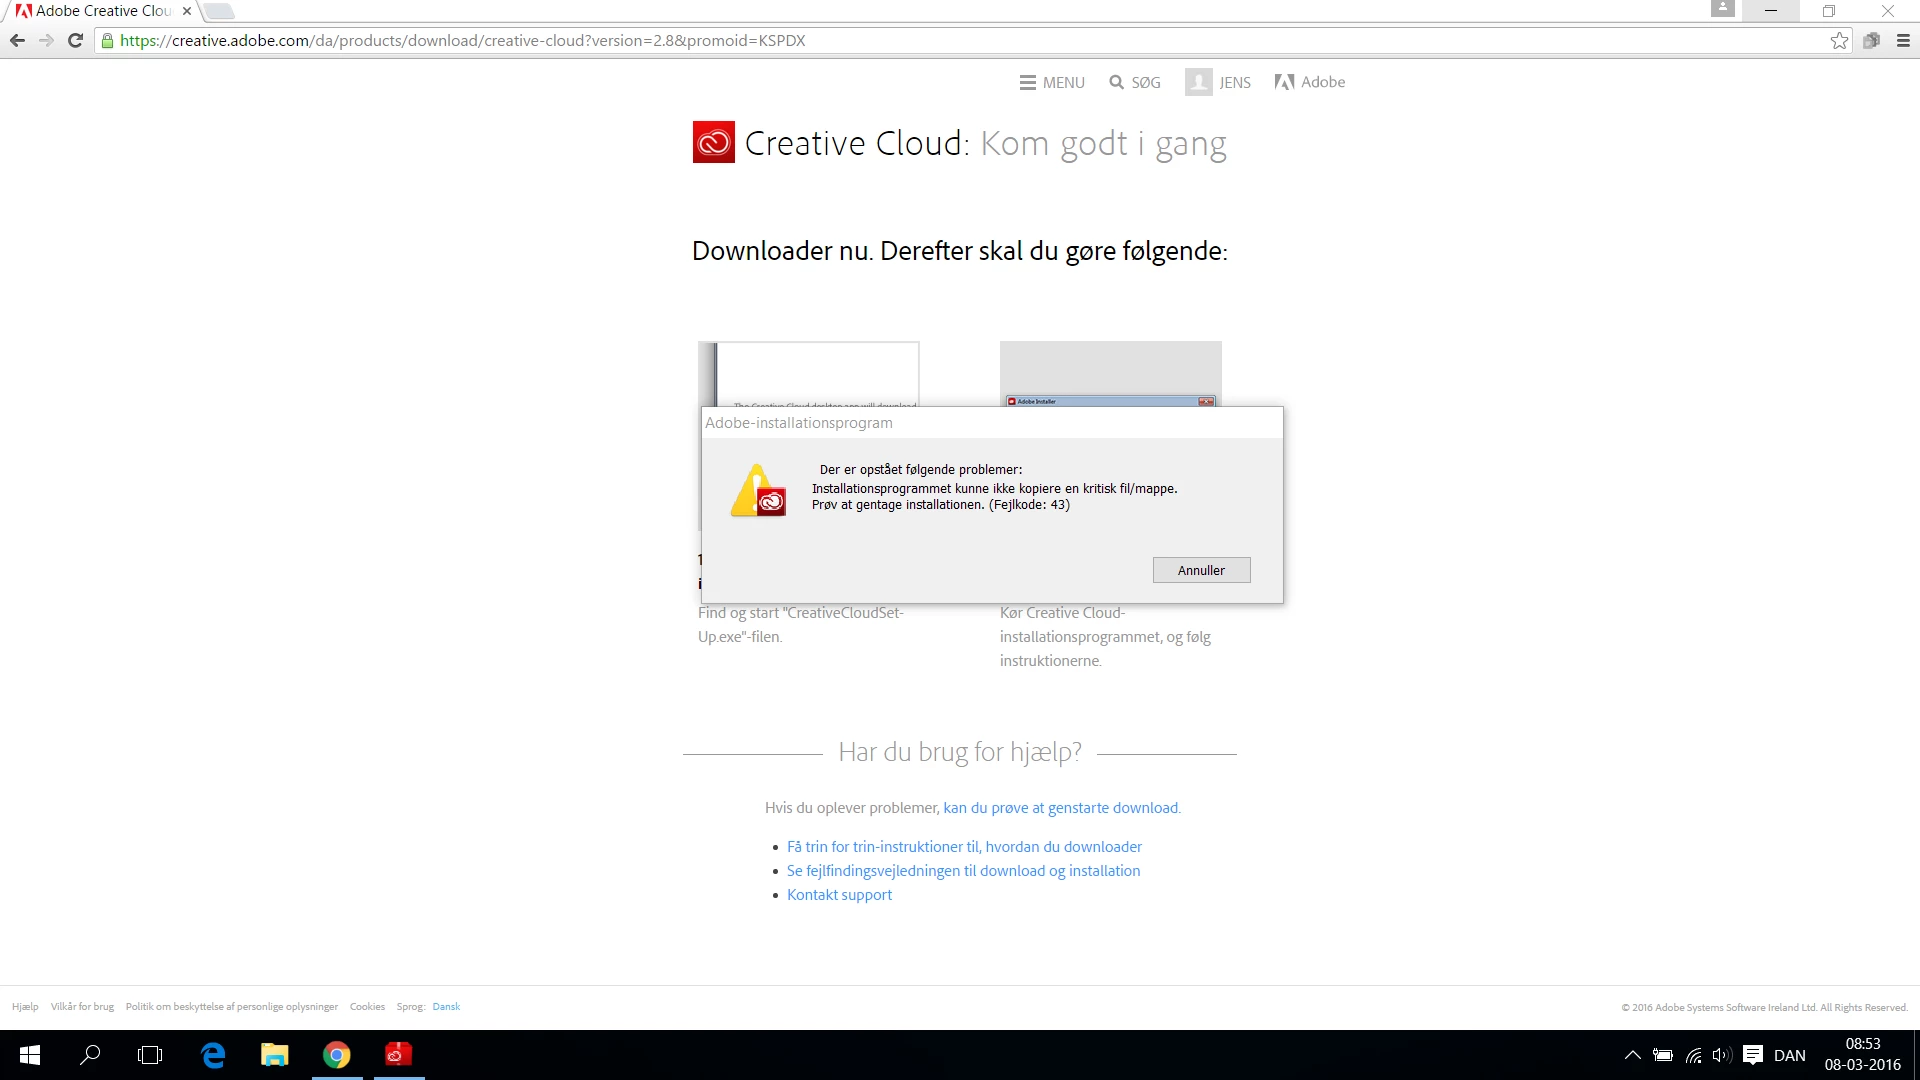Viewport: 1920px width, 1080px height.
Task: Close the Adobe Creative Cloud tab
Action: pos(187,11)
